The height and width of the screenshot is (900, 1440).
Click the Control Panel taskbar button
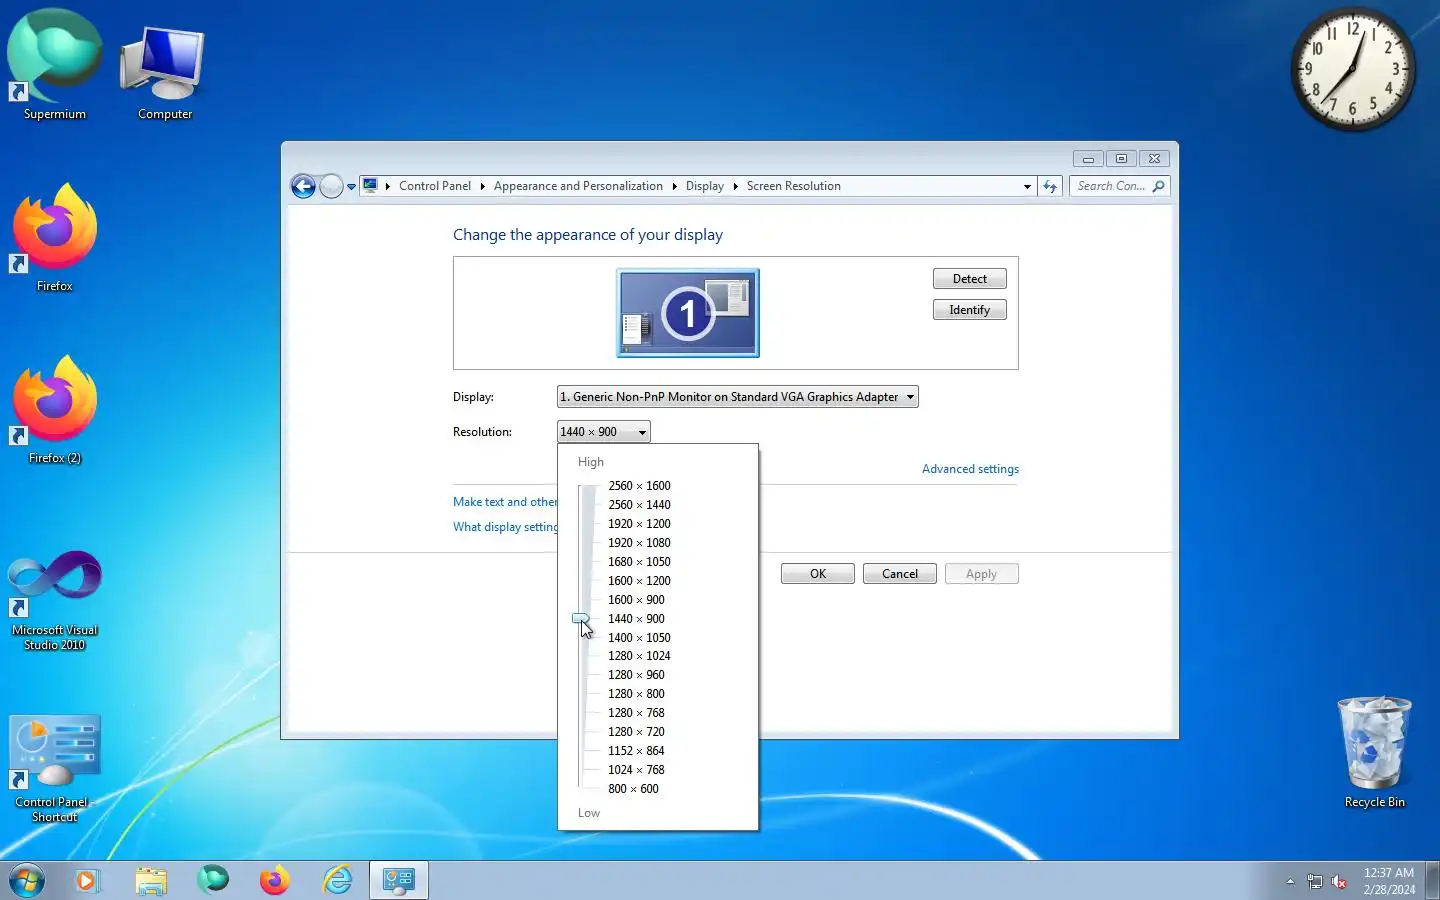coord(399,880)
